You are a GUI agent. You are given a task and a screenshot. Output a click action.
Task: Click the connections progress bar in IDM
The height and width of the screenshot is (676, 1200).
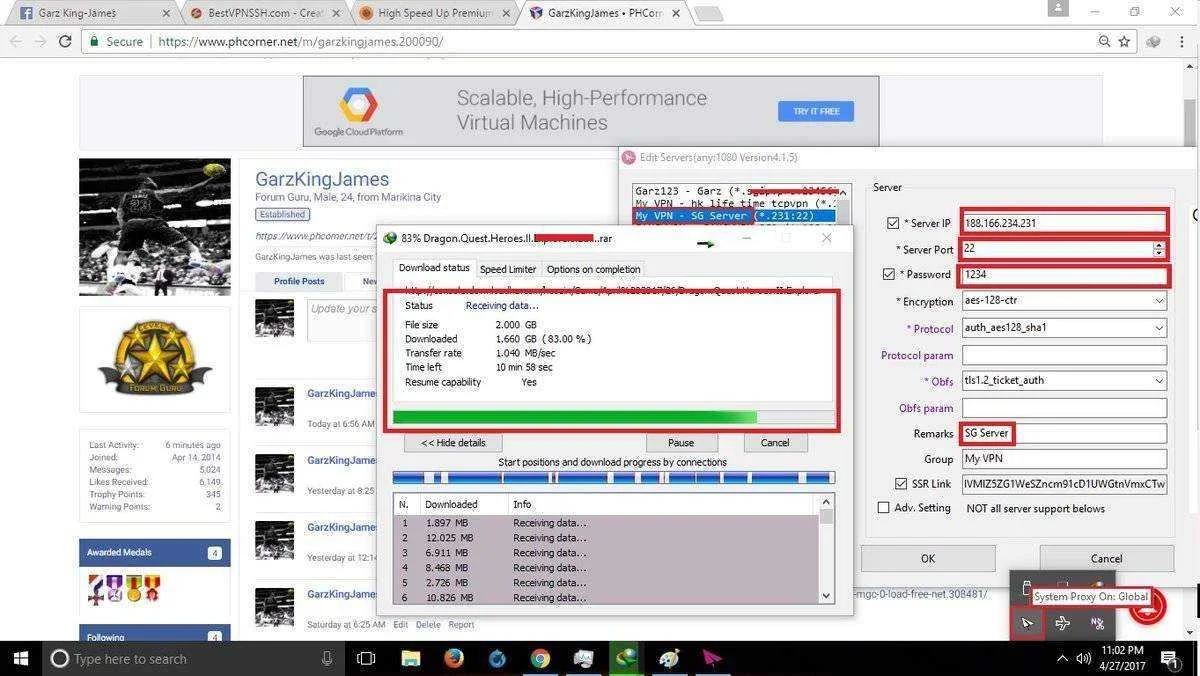point(613,478)
